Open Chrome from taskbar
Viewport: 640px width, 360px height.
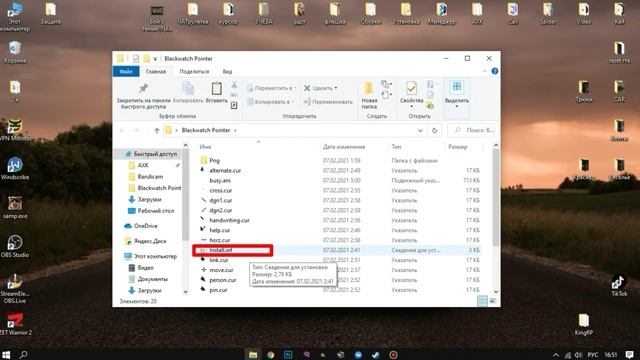pos(271,355)
